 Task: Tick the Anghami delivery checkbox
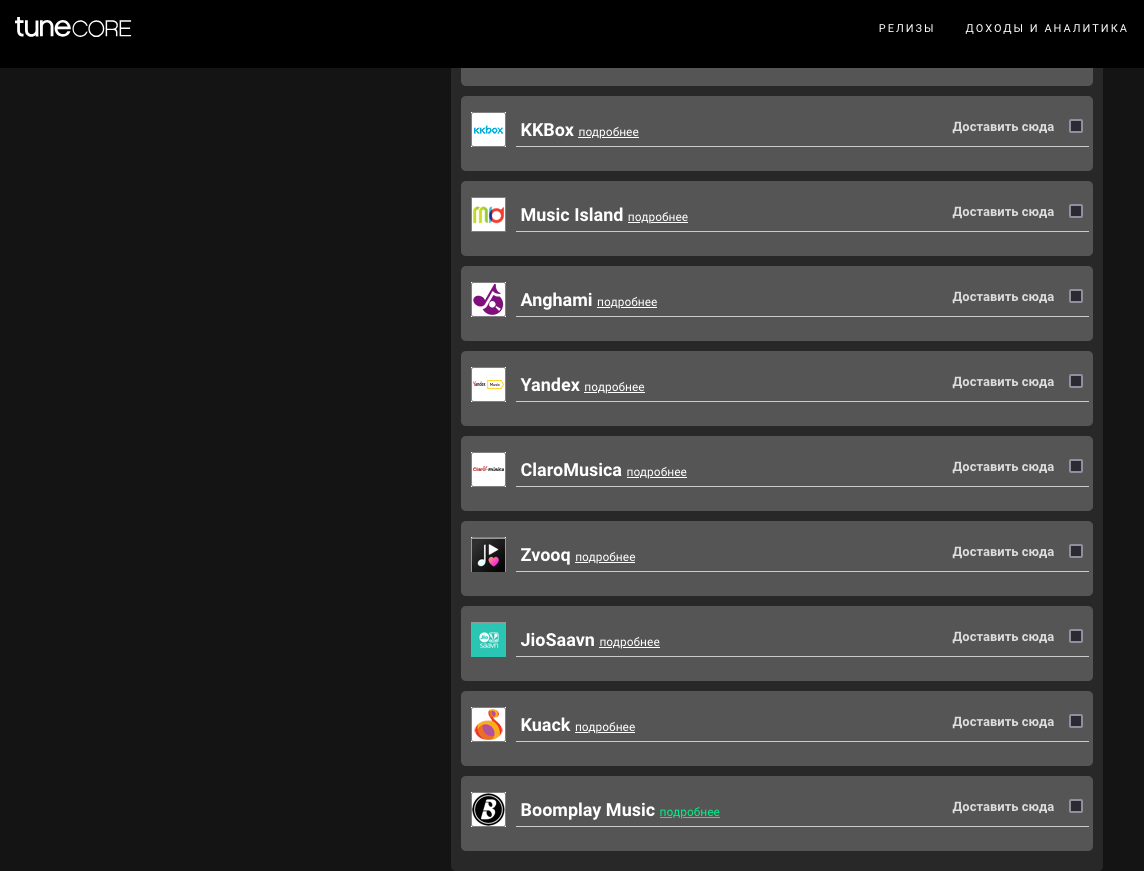coord(1075,296)
